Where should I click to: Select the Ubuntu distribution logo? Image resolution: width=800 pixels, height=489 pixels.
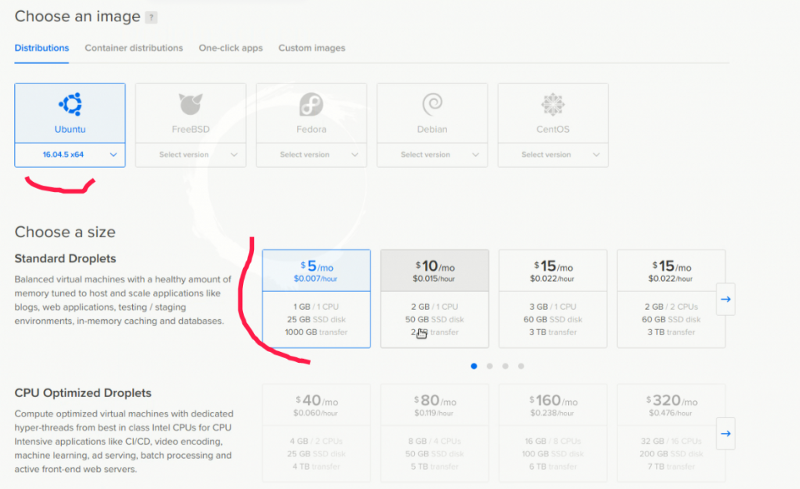70,104
